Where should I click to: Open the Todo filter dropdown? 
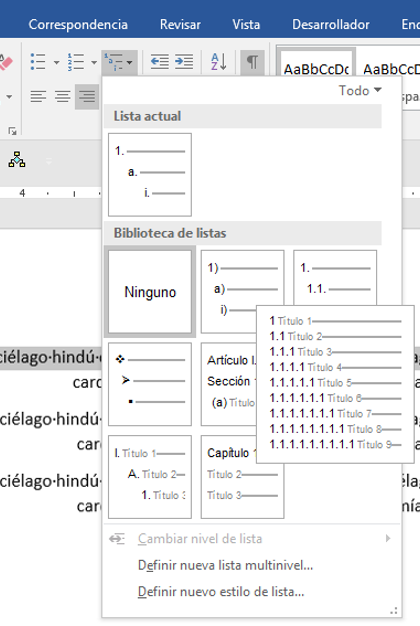pos(360,91)
